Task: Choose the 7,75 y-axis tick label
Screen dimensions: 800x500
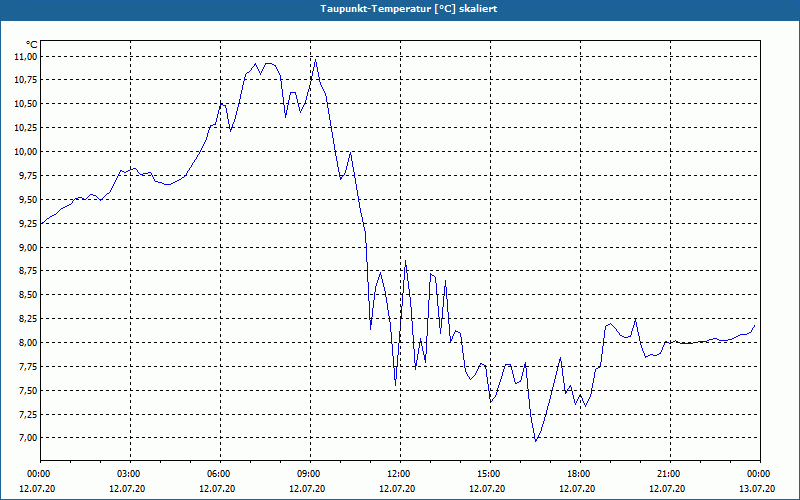Action: coord(27,367)
